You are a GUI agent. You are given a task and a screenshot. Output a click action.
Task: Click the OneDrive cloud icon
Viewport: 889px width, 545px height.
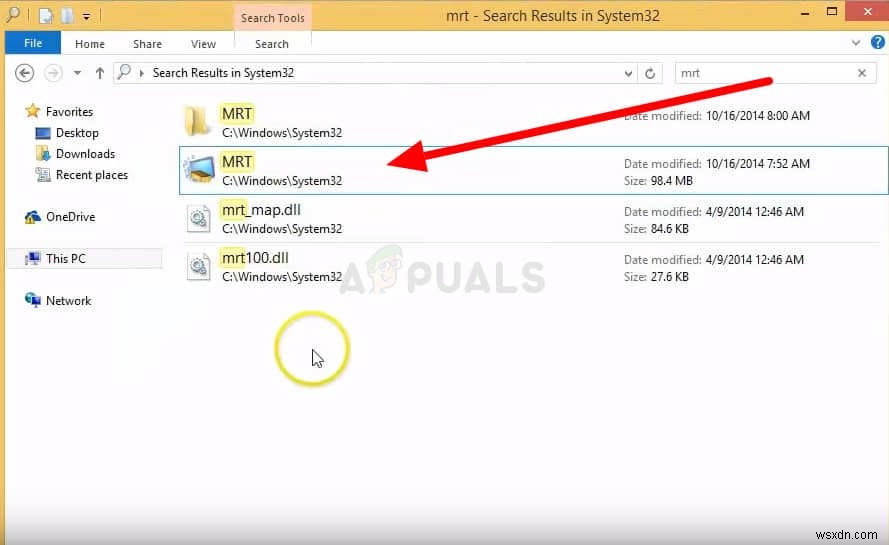coord(32,217)
